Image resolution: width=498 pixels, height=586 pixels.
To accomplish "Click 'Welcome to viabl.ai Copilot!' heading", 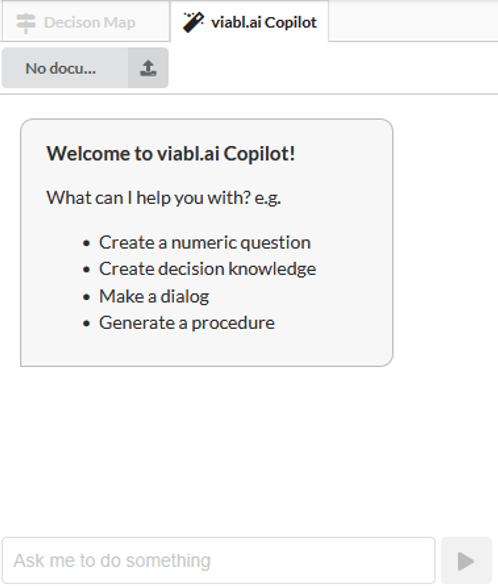I will [x=171, y=154].
